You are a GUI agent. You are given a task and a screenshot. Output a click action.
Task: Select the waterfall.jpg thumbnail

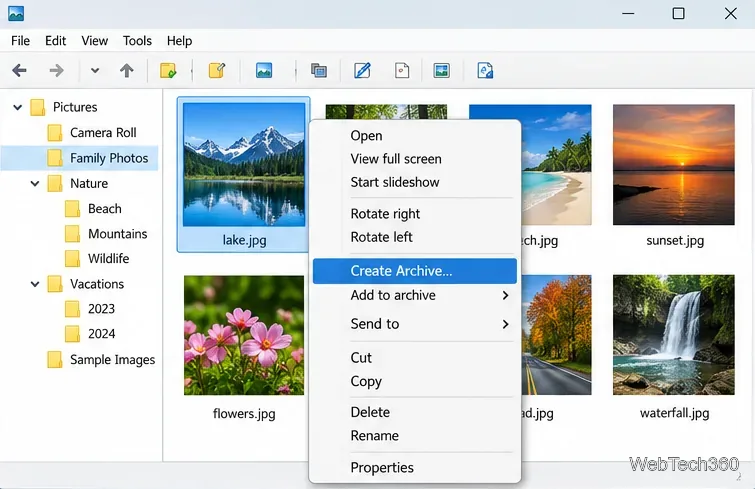pos(674,335)
